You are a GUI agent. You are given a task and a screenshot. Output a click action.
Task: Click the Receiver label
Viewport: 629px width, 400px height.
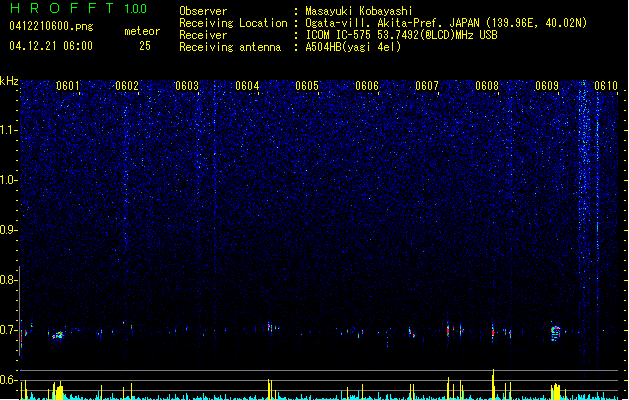[203, 35]
